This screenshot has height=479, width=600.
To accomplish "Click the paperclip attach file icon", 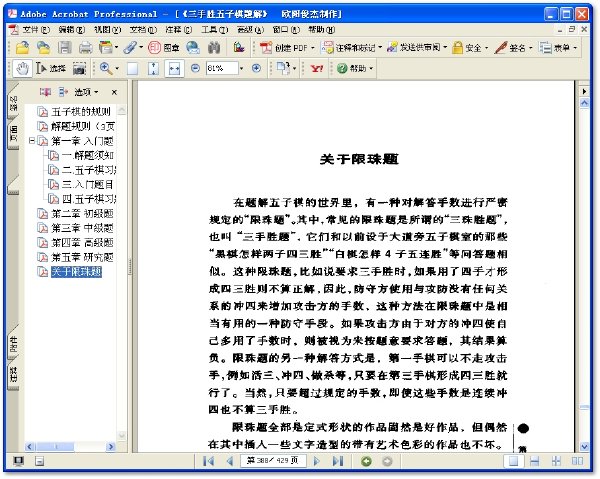I will click(130, 47).
